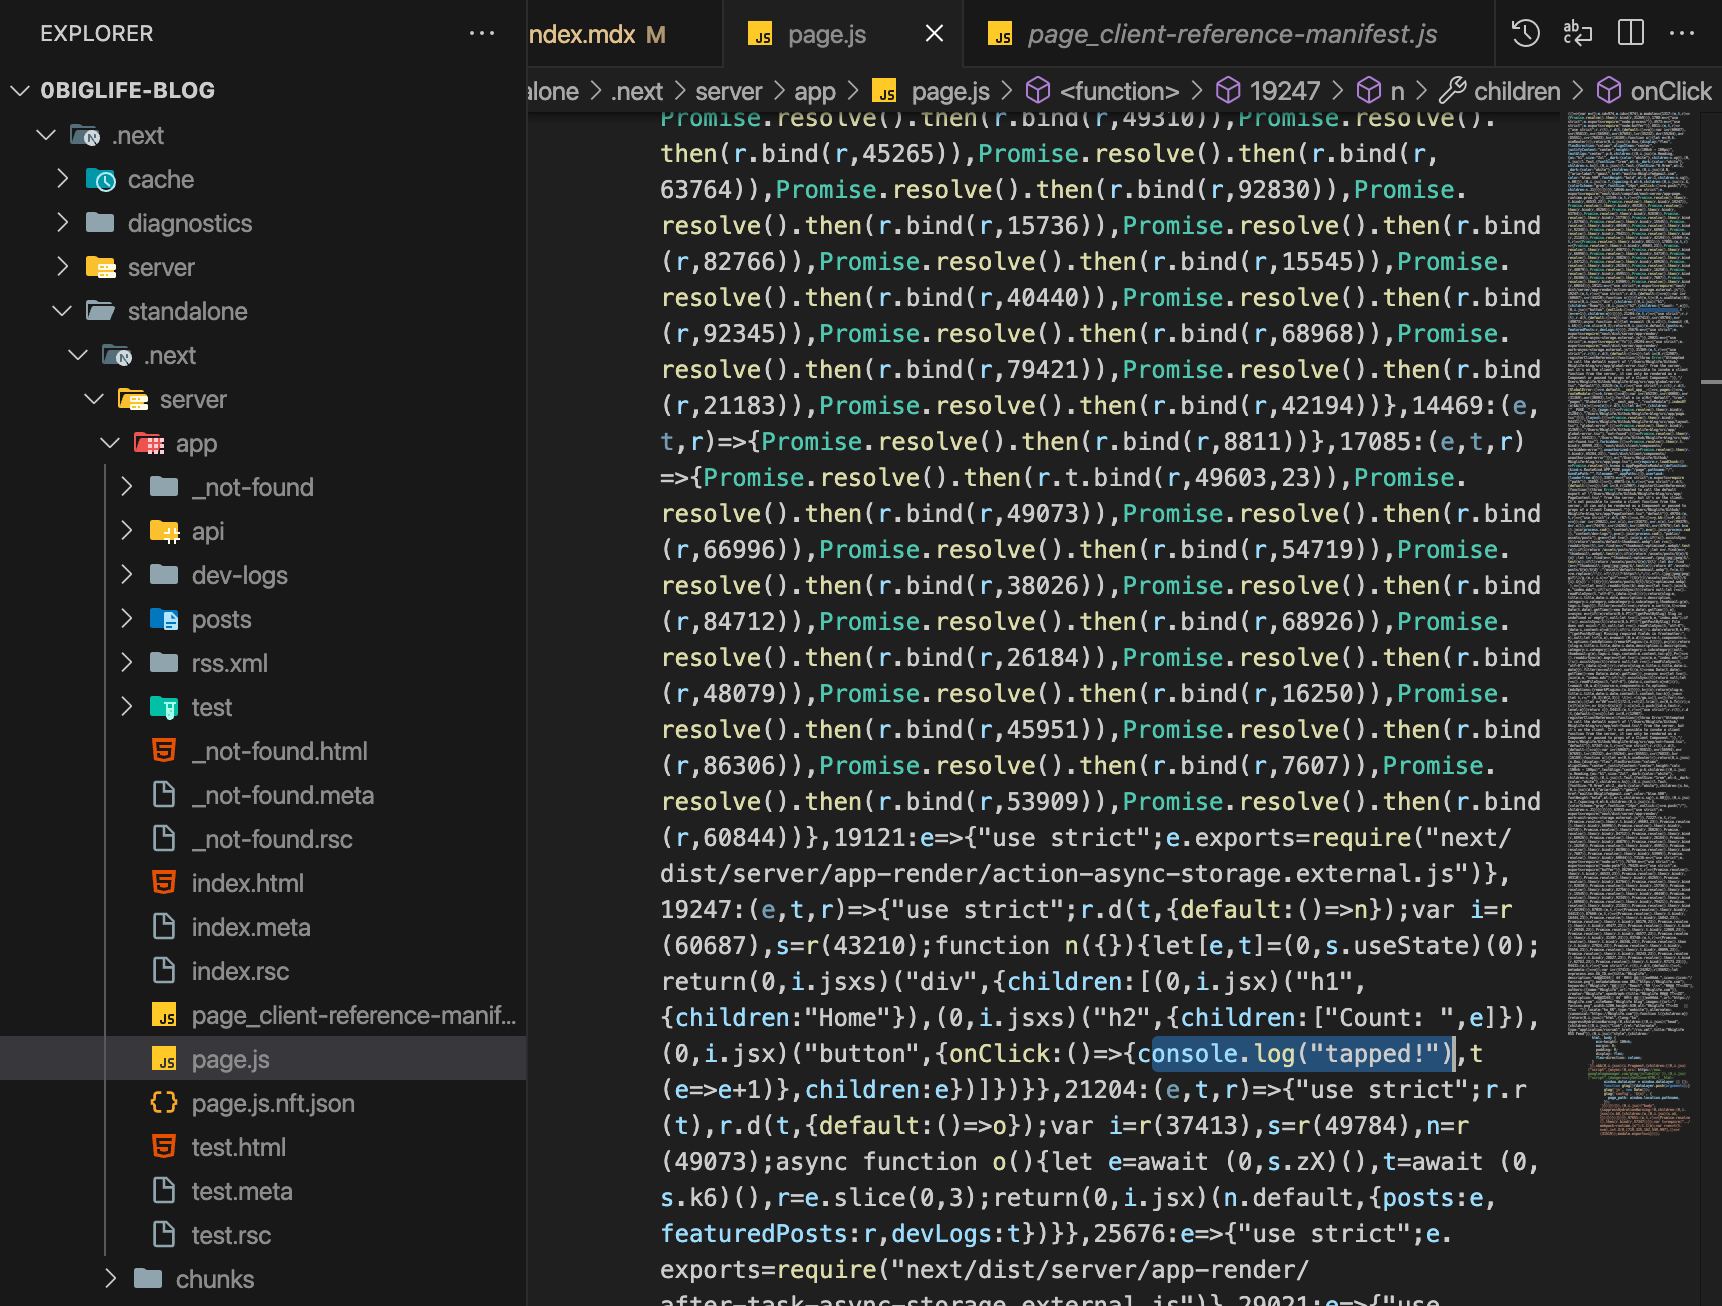Collapse the OBIGLIFE-BLOG root folder
Screen dimensions: 1722x1306
19,90
